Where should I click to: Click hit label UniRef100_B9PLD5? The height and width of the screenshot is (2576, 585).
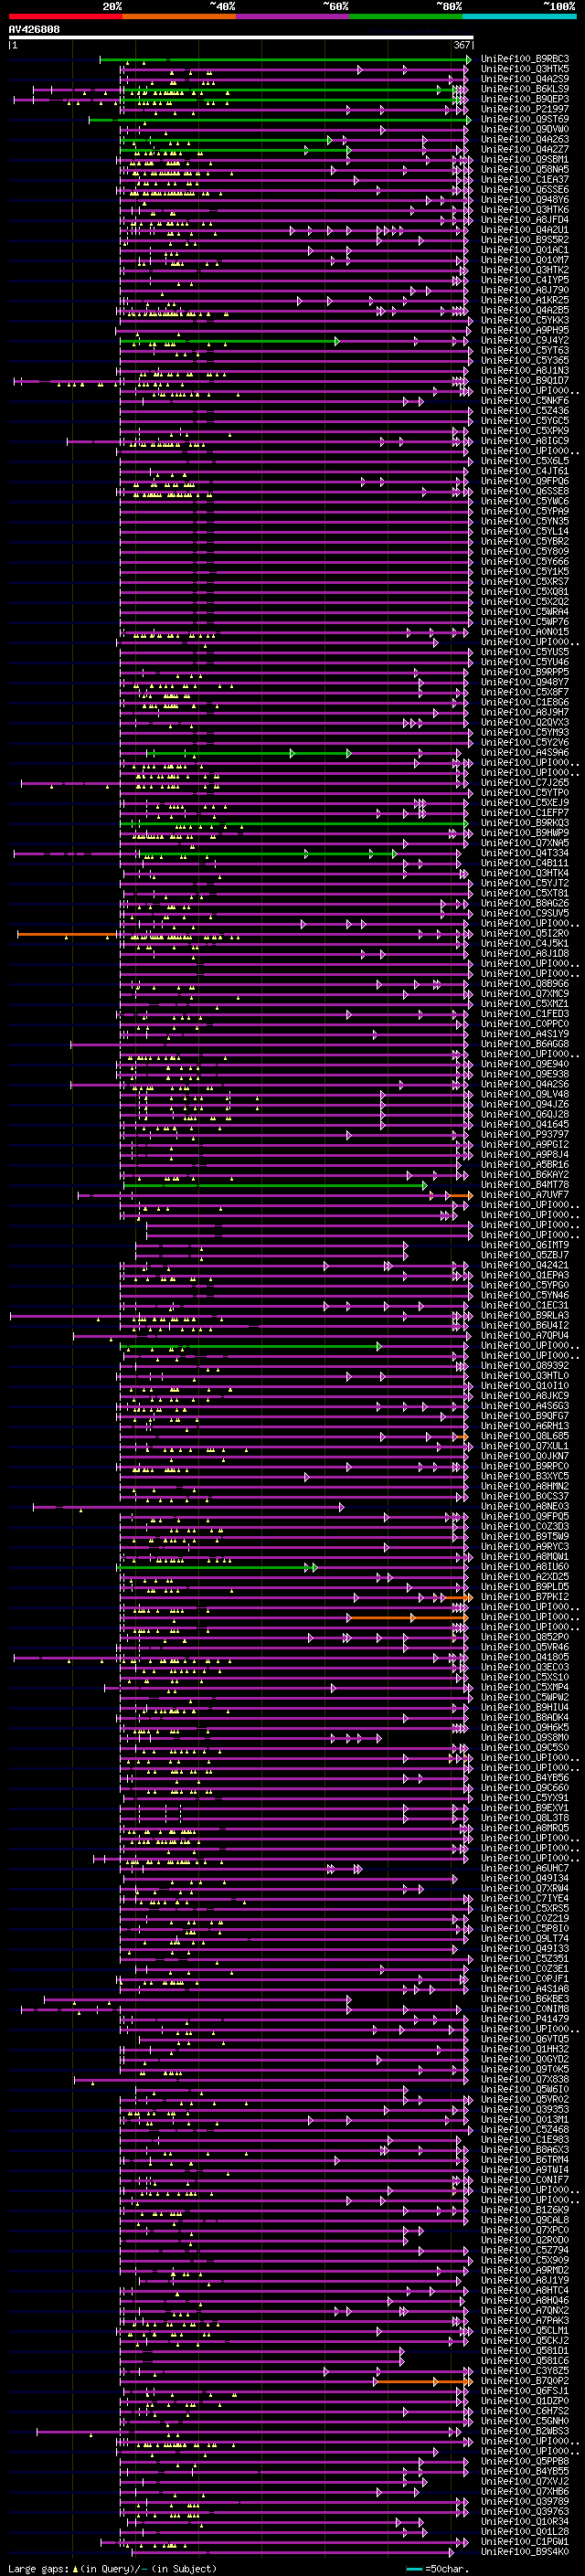(525, 1587)
